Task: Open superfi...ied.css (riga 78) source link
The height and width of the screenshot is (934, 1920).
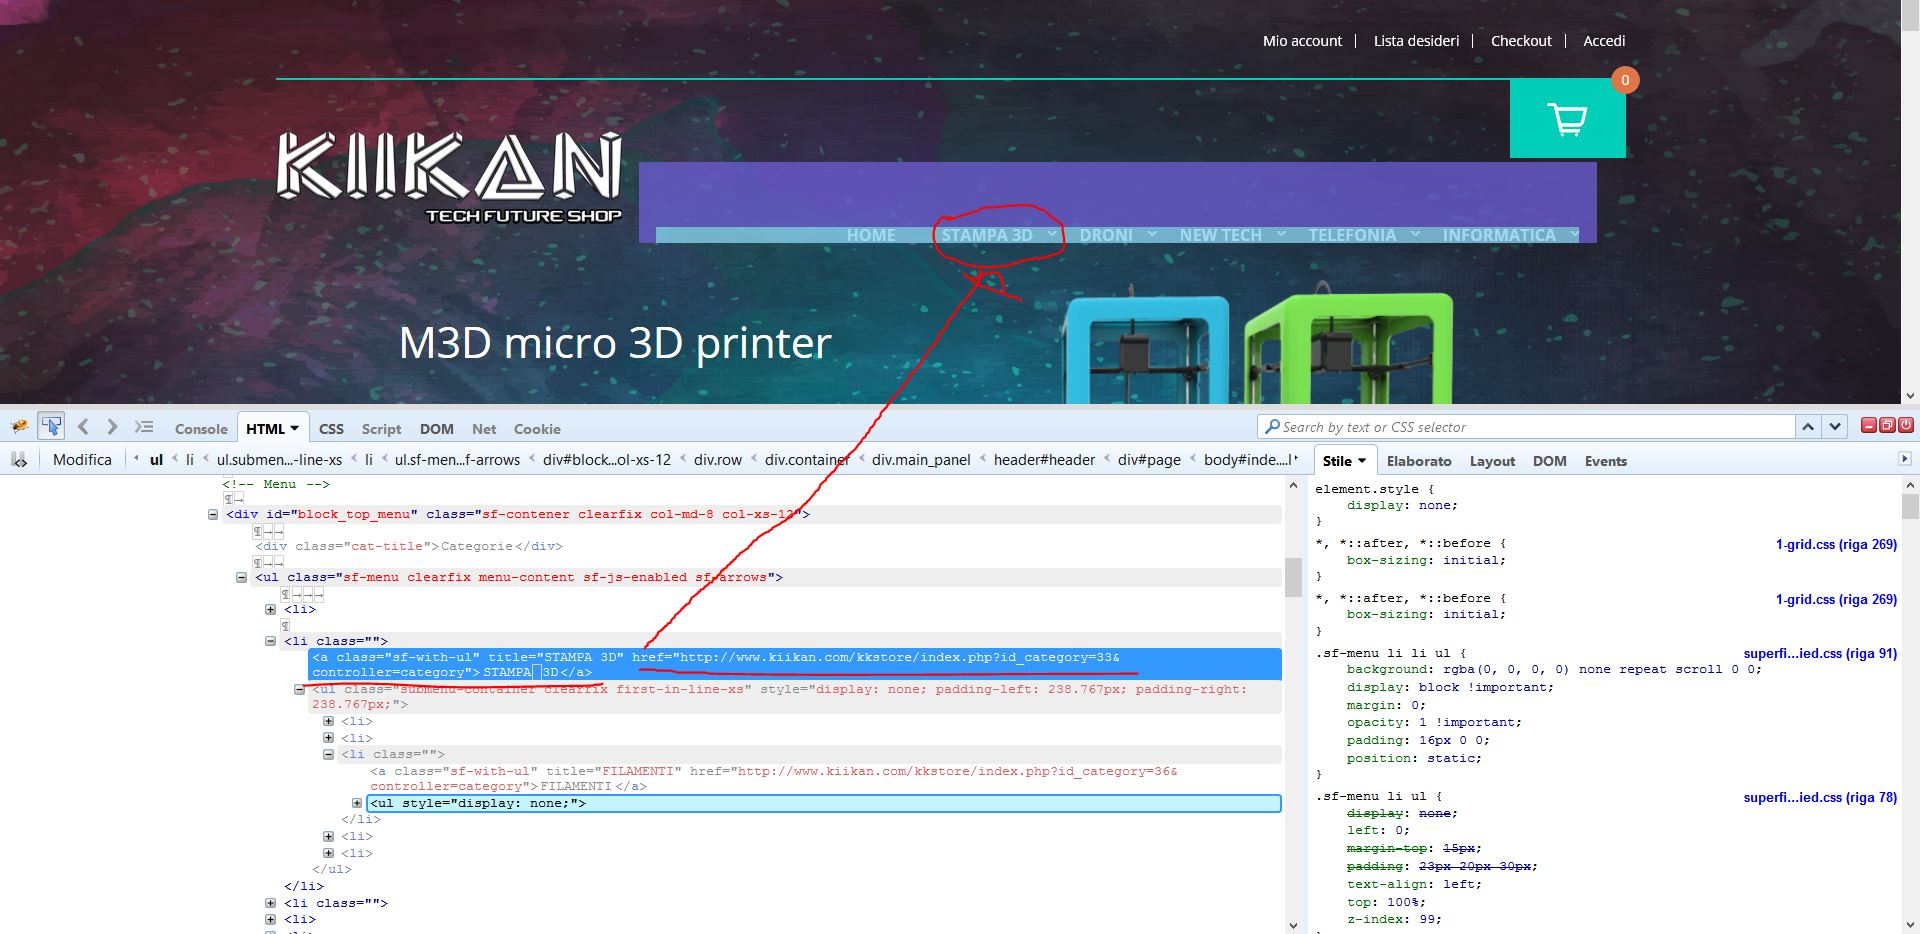Action: tap(1820, 798)
